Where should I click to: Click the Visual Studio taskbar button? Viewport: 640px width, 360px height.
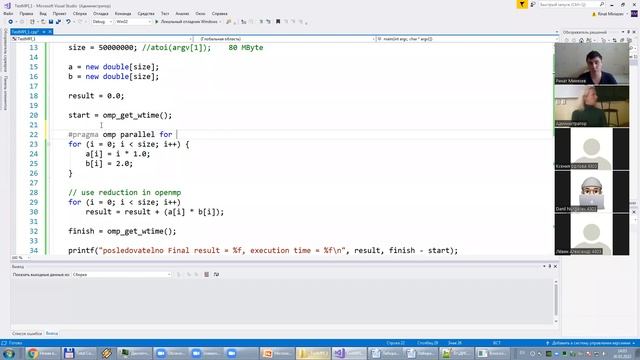349,353
